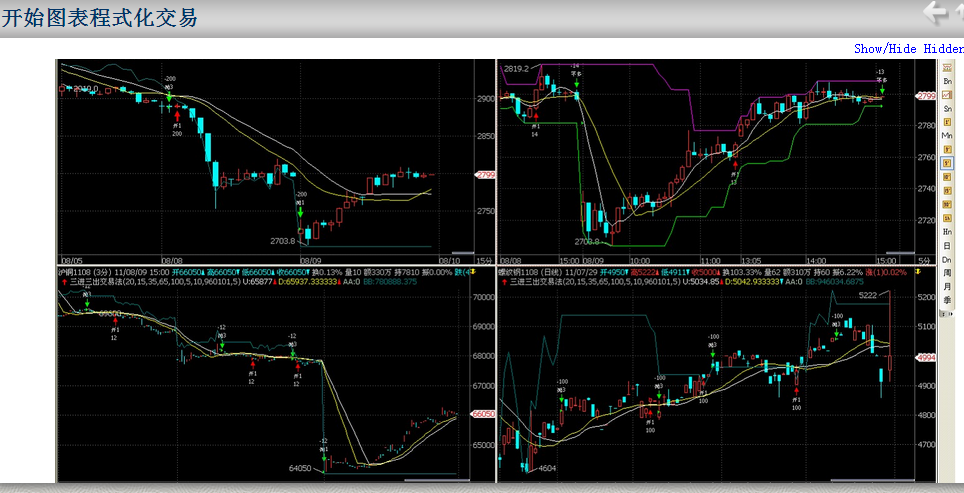Click the 4604 low label on the 螺纹钢 chart
This screenshot has height=493, width=964.
coord(547,468)
